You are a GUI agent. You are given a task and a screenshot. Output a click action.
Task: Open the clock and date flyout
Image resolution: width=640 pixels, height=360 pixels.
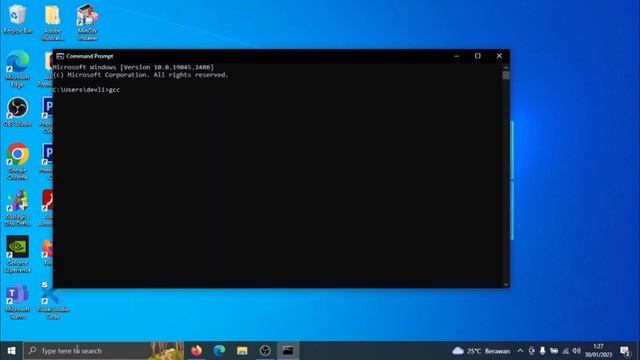point(598,351)
